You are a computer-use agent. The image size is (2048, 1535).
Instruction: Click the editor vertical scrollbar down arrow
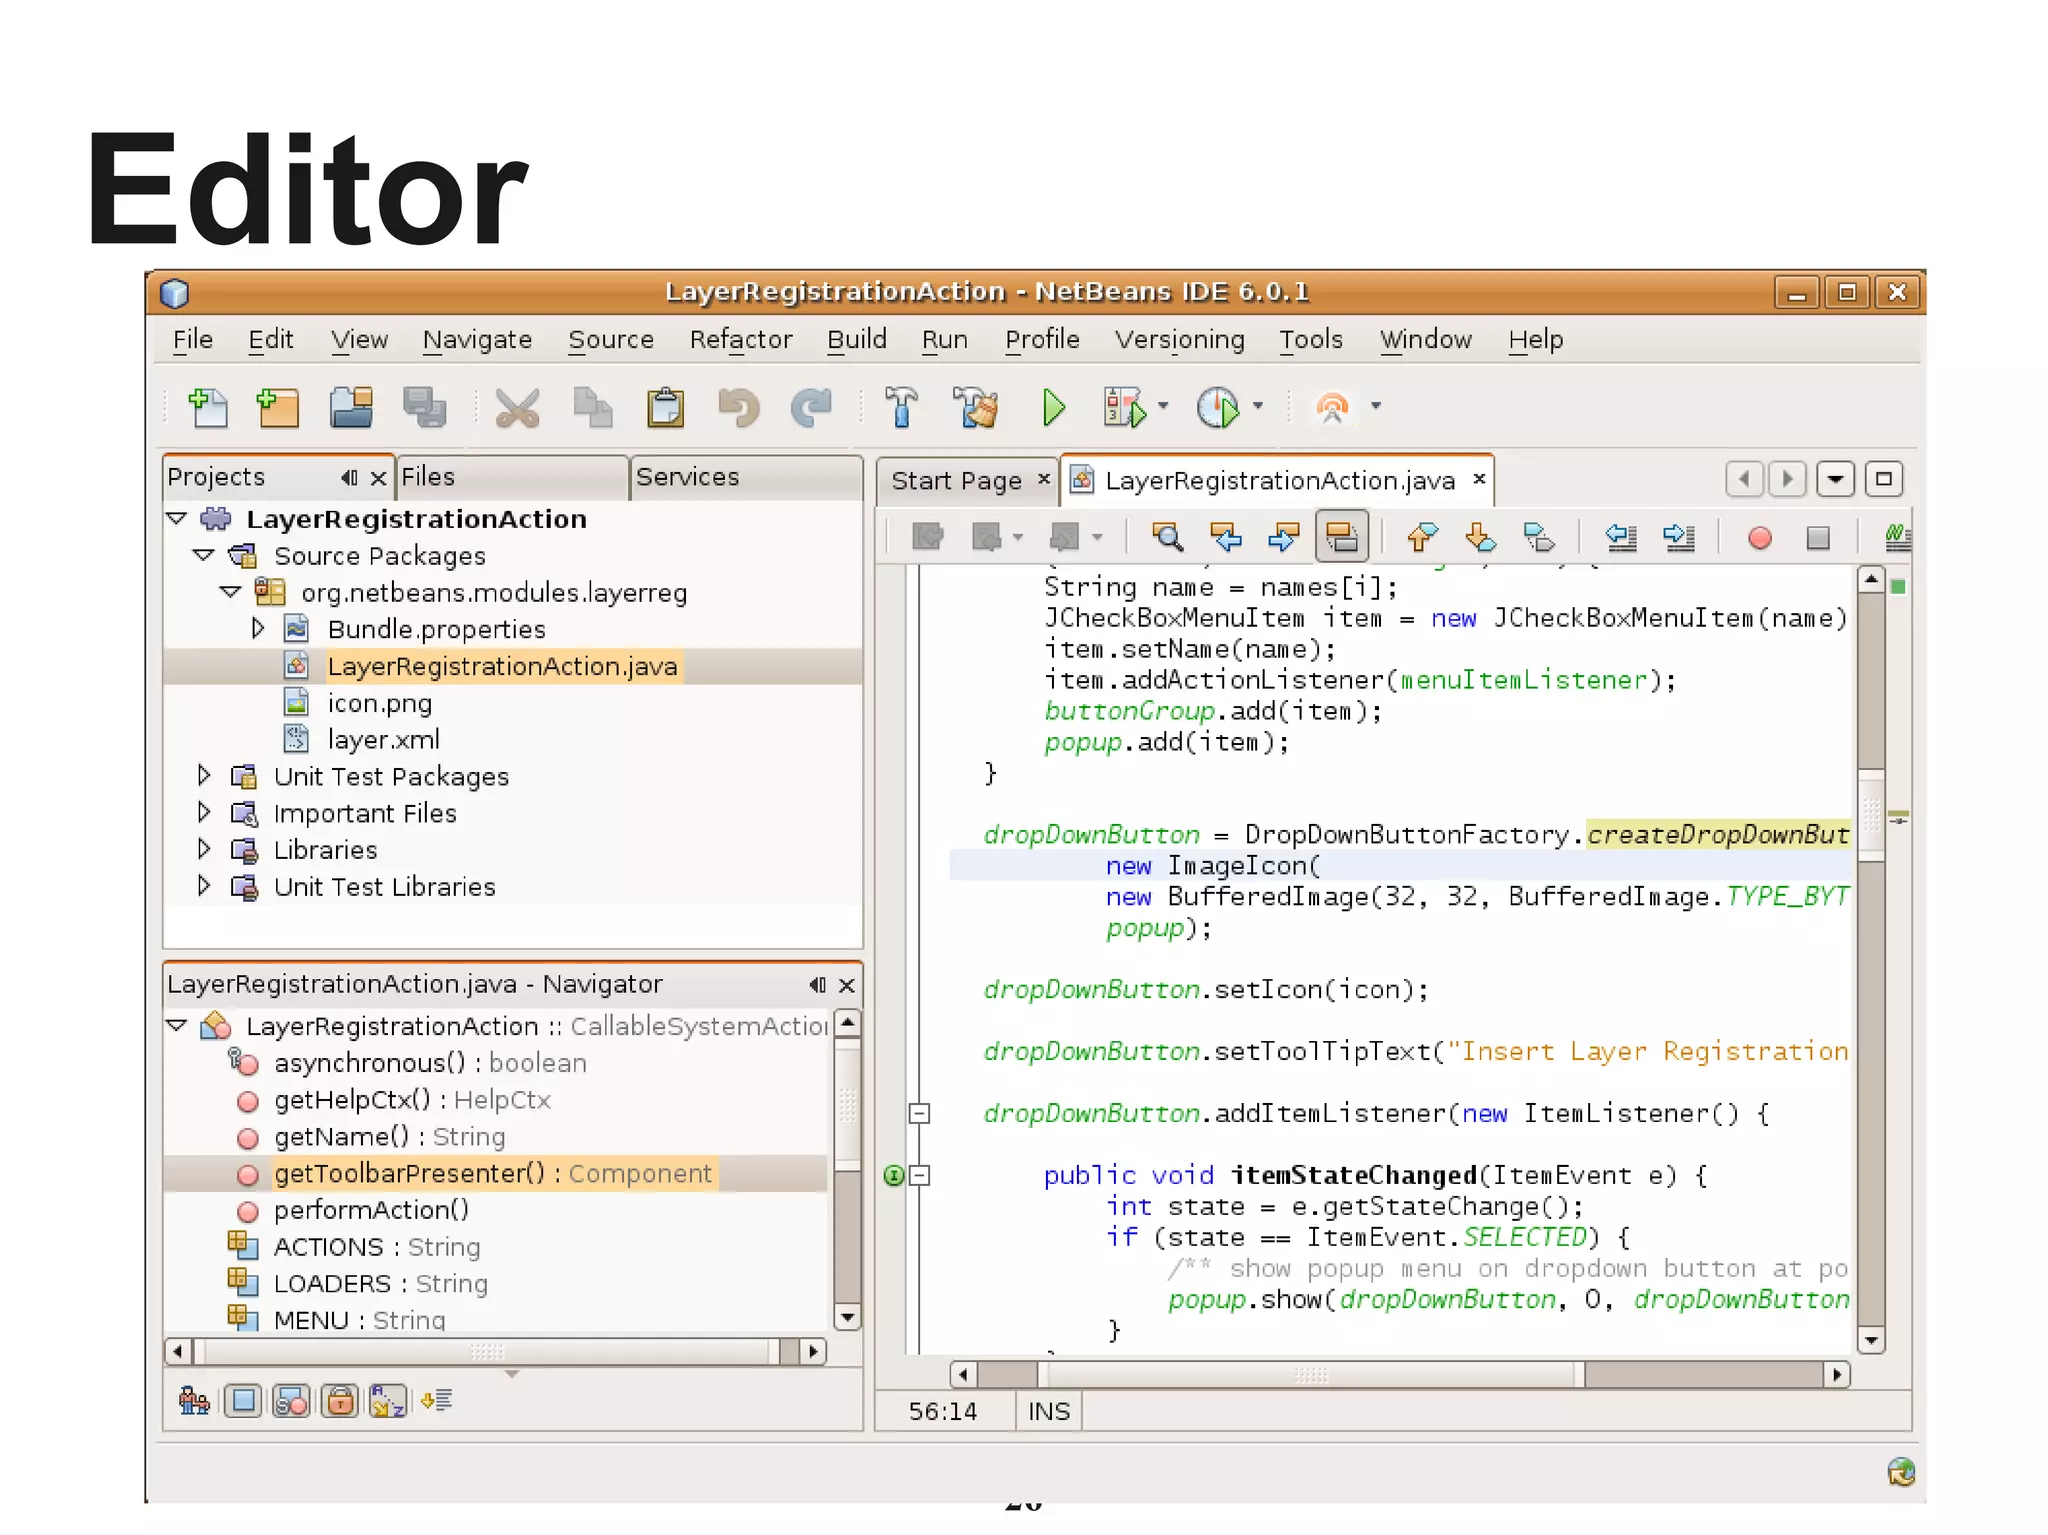1871,1340
